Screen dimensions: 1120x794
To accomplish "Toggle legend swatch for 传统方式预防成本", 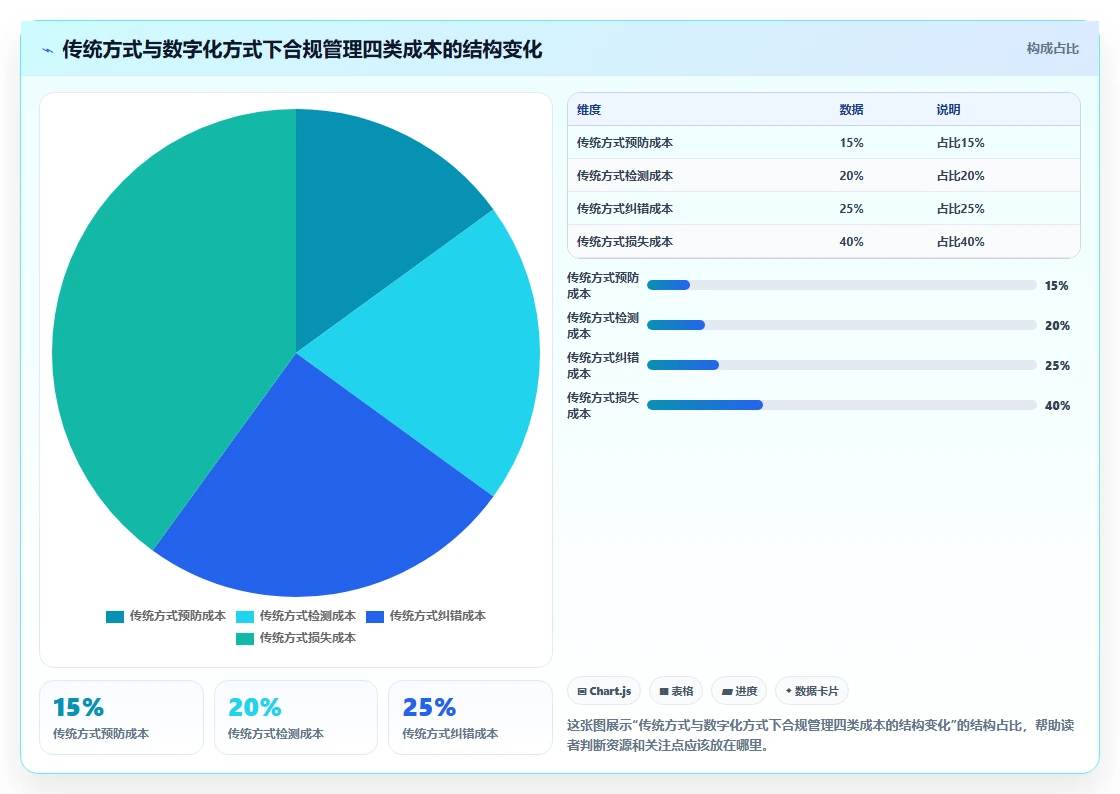I will click(x=115, y=616).
